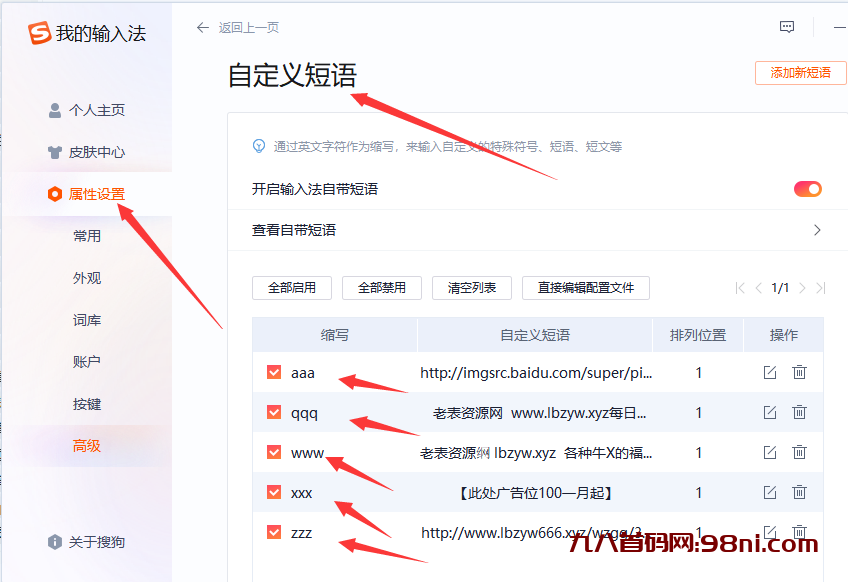Select 皮肤中心 in the sidebar
Image resolution: width=848 pixels, height=582 pixels.
point(96,152)
